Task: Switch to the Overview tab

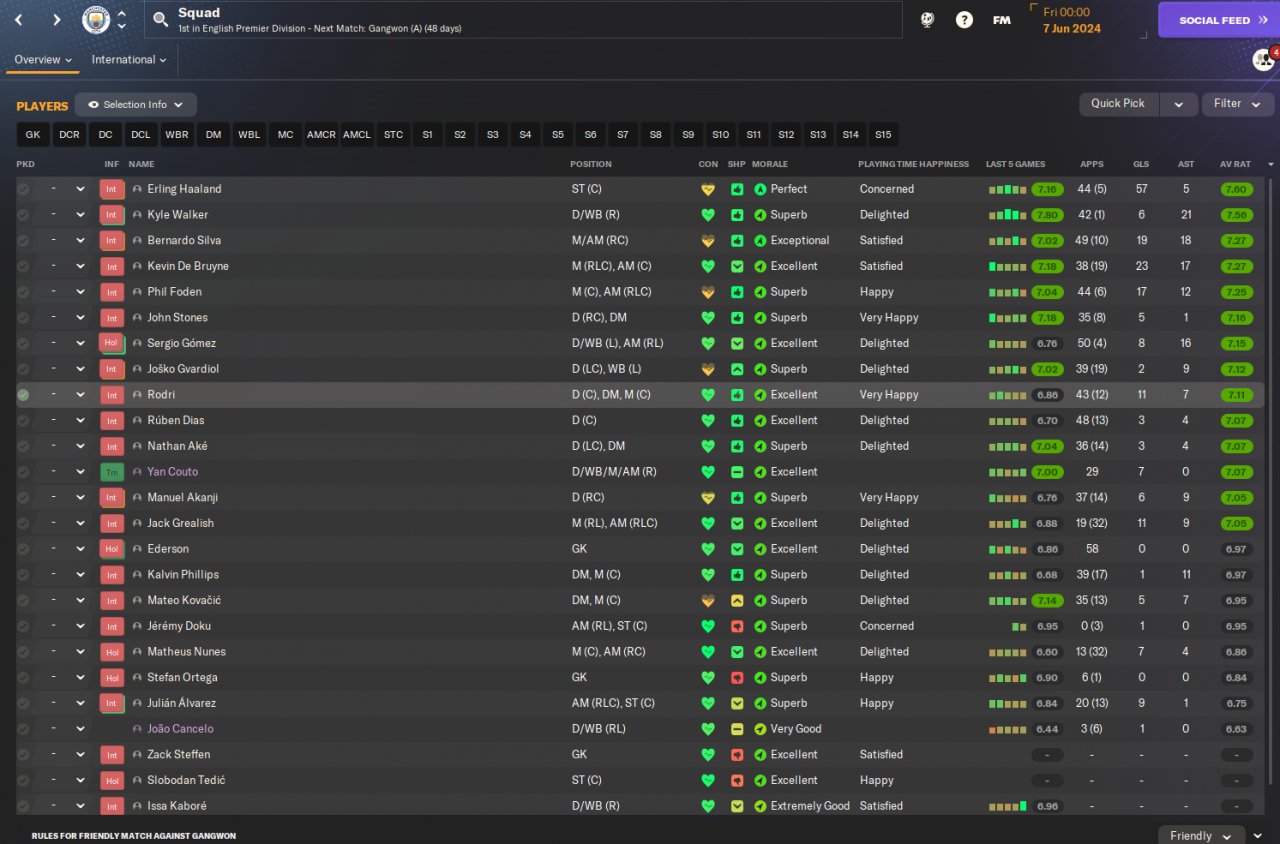Action: (x=43, y=60)
